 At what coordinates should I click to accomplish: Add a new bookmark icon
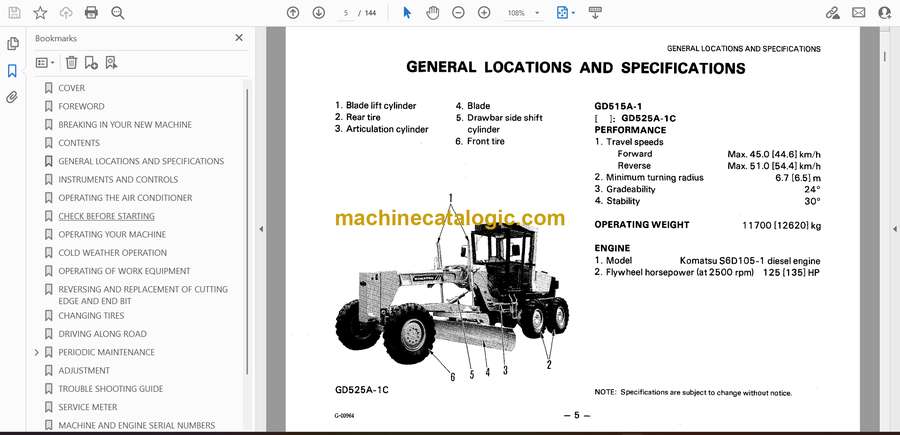point(91,63)
